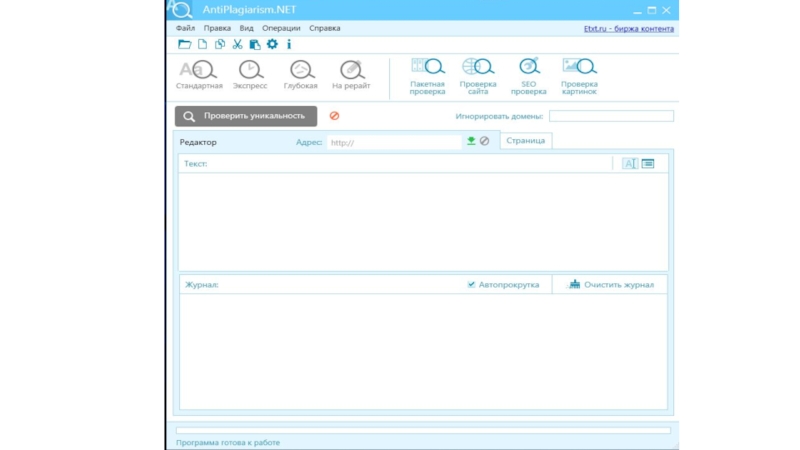Click the Игнорировать домены input field
The width and height of the screenshot is (800, 450).
coord(611,117)
